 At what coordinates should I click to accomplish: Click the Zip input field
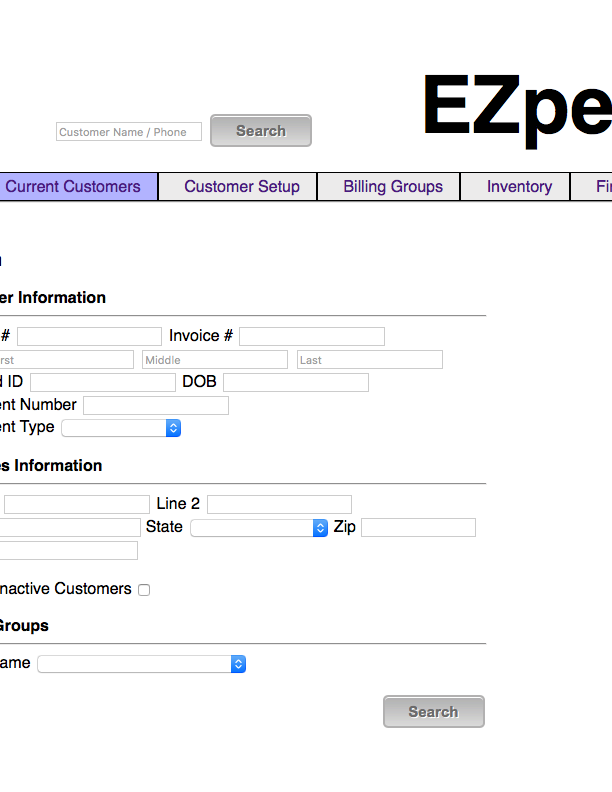pyautogui.click(x=419, y=527)
